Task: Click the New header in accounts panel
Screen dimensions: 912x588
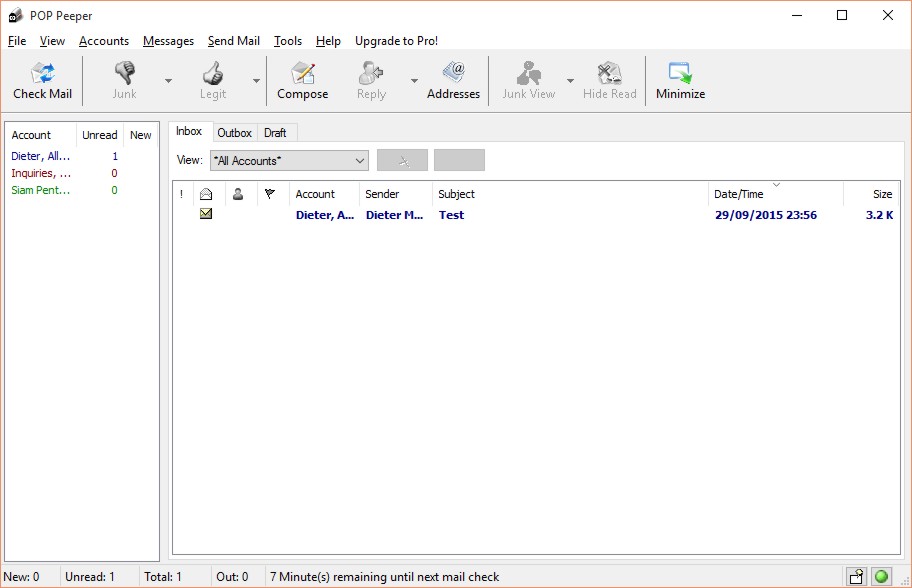Action: coord(141,135)
